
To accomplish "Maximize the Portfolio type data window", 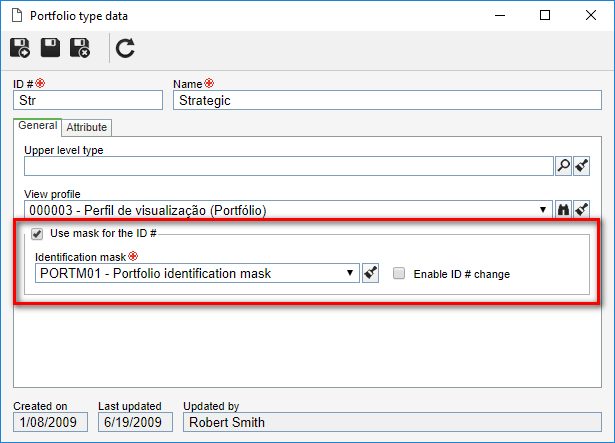I will coord(545,15).
